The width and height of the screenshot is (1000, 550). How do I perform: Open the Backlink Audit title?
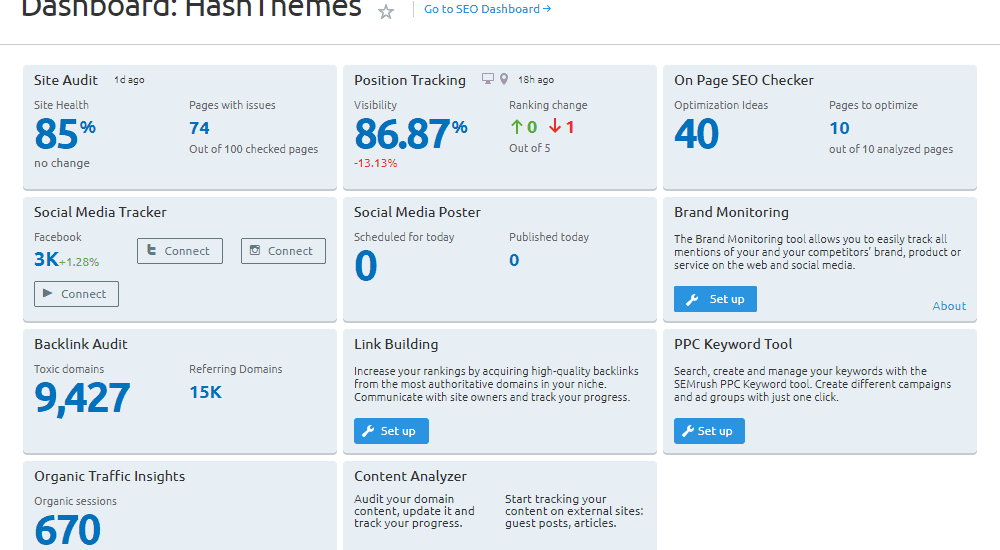(80, 344)
